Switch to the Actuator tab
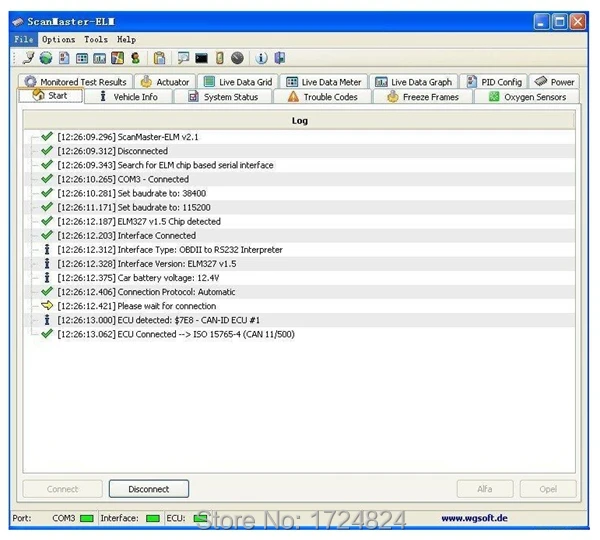Image resolution: width=600 pixels, height=540 pixels. [165, 82]
